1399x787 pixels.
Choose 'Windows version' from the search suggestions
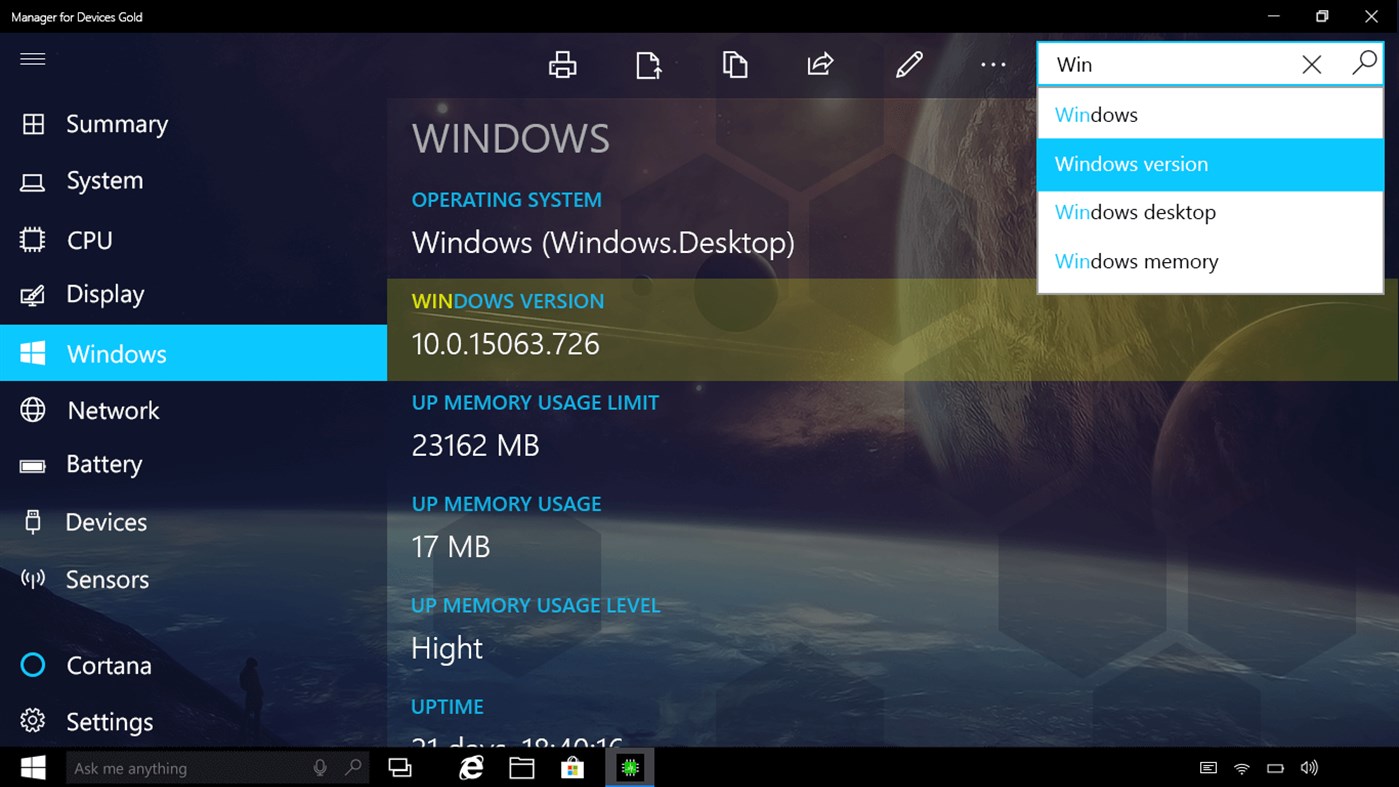(x=1131, y=164)
